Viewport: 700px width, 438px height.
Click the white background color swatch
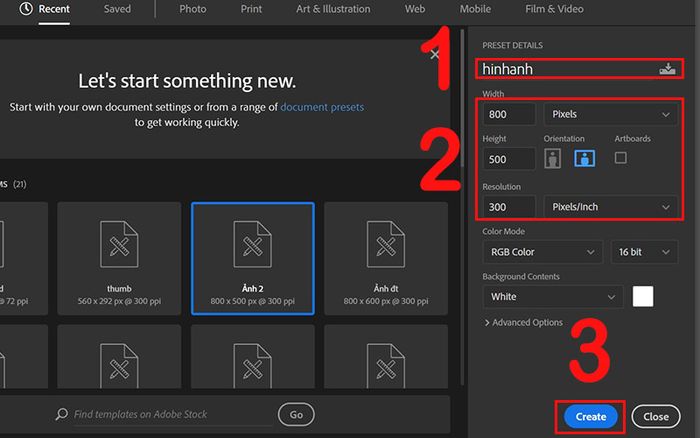pyautogui.click(x=643, y=296)
